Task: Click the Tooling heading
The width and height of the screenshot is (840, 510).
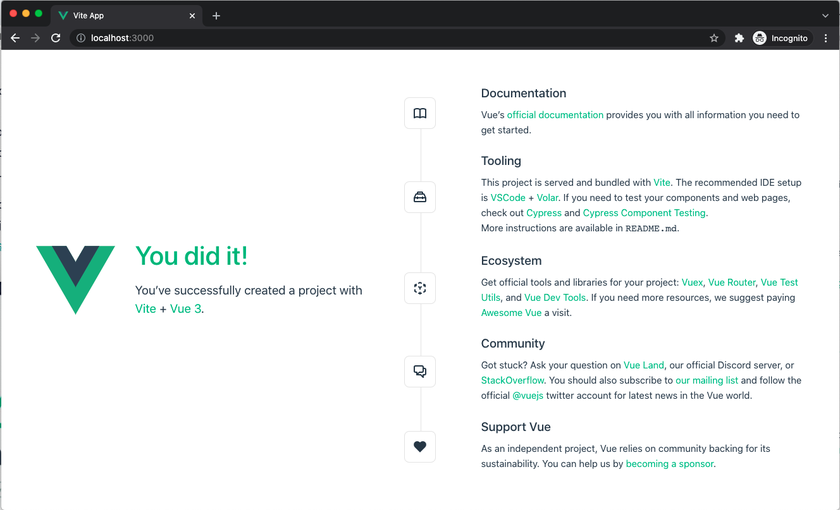Action: tap(501, 161)
